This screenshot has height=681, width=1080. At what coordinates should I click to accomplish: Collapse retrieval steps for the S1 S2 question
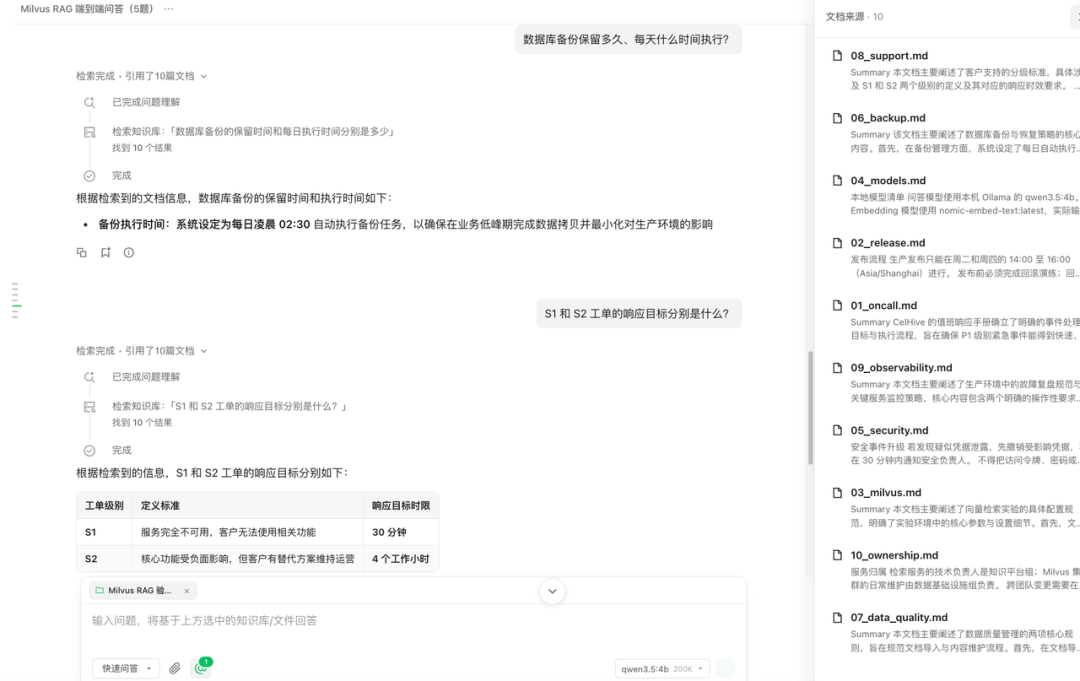[x=141, y=351]
